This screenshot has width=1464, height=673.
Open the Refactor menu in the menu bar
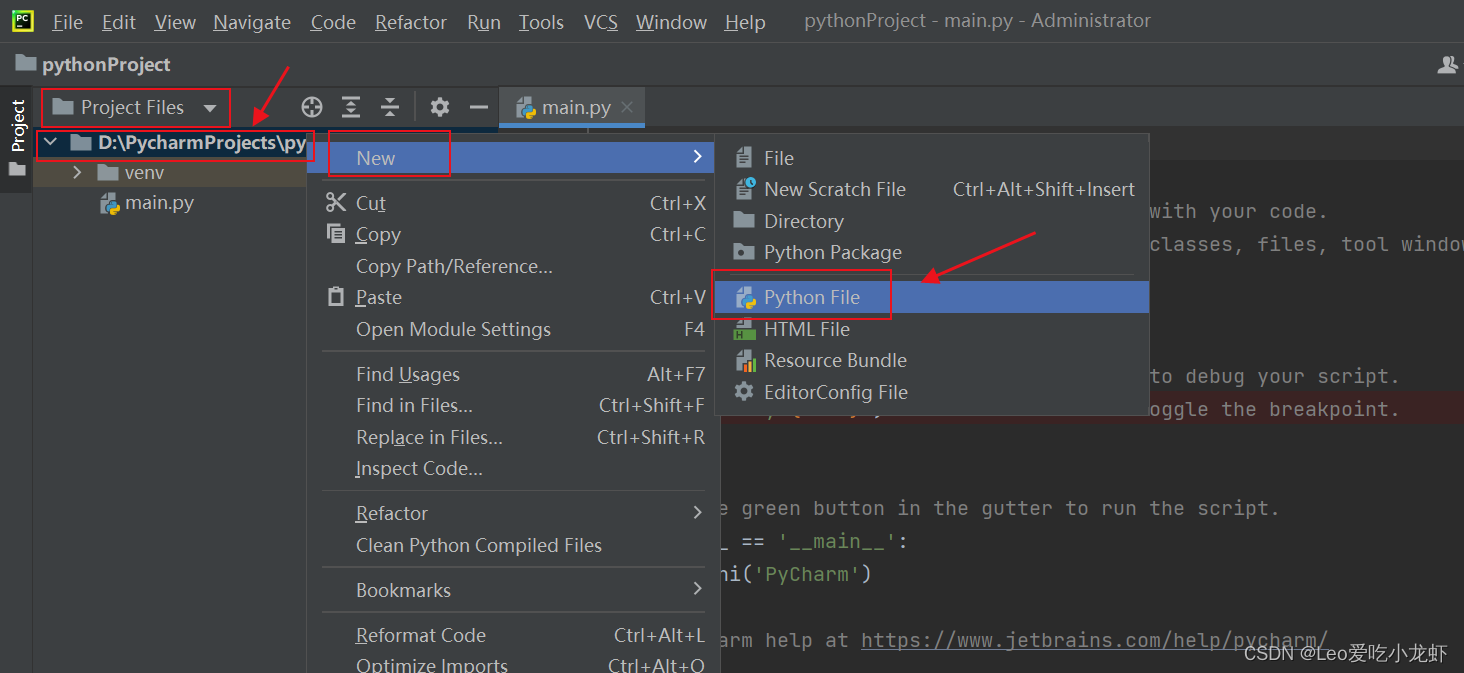click(x=411, y=22)
